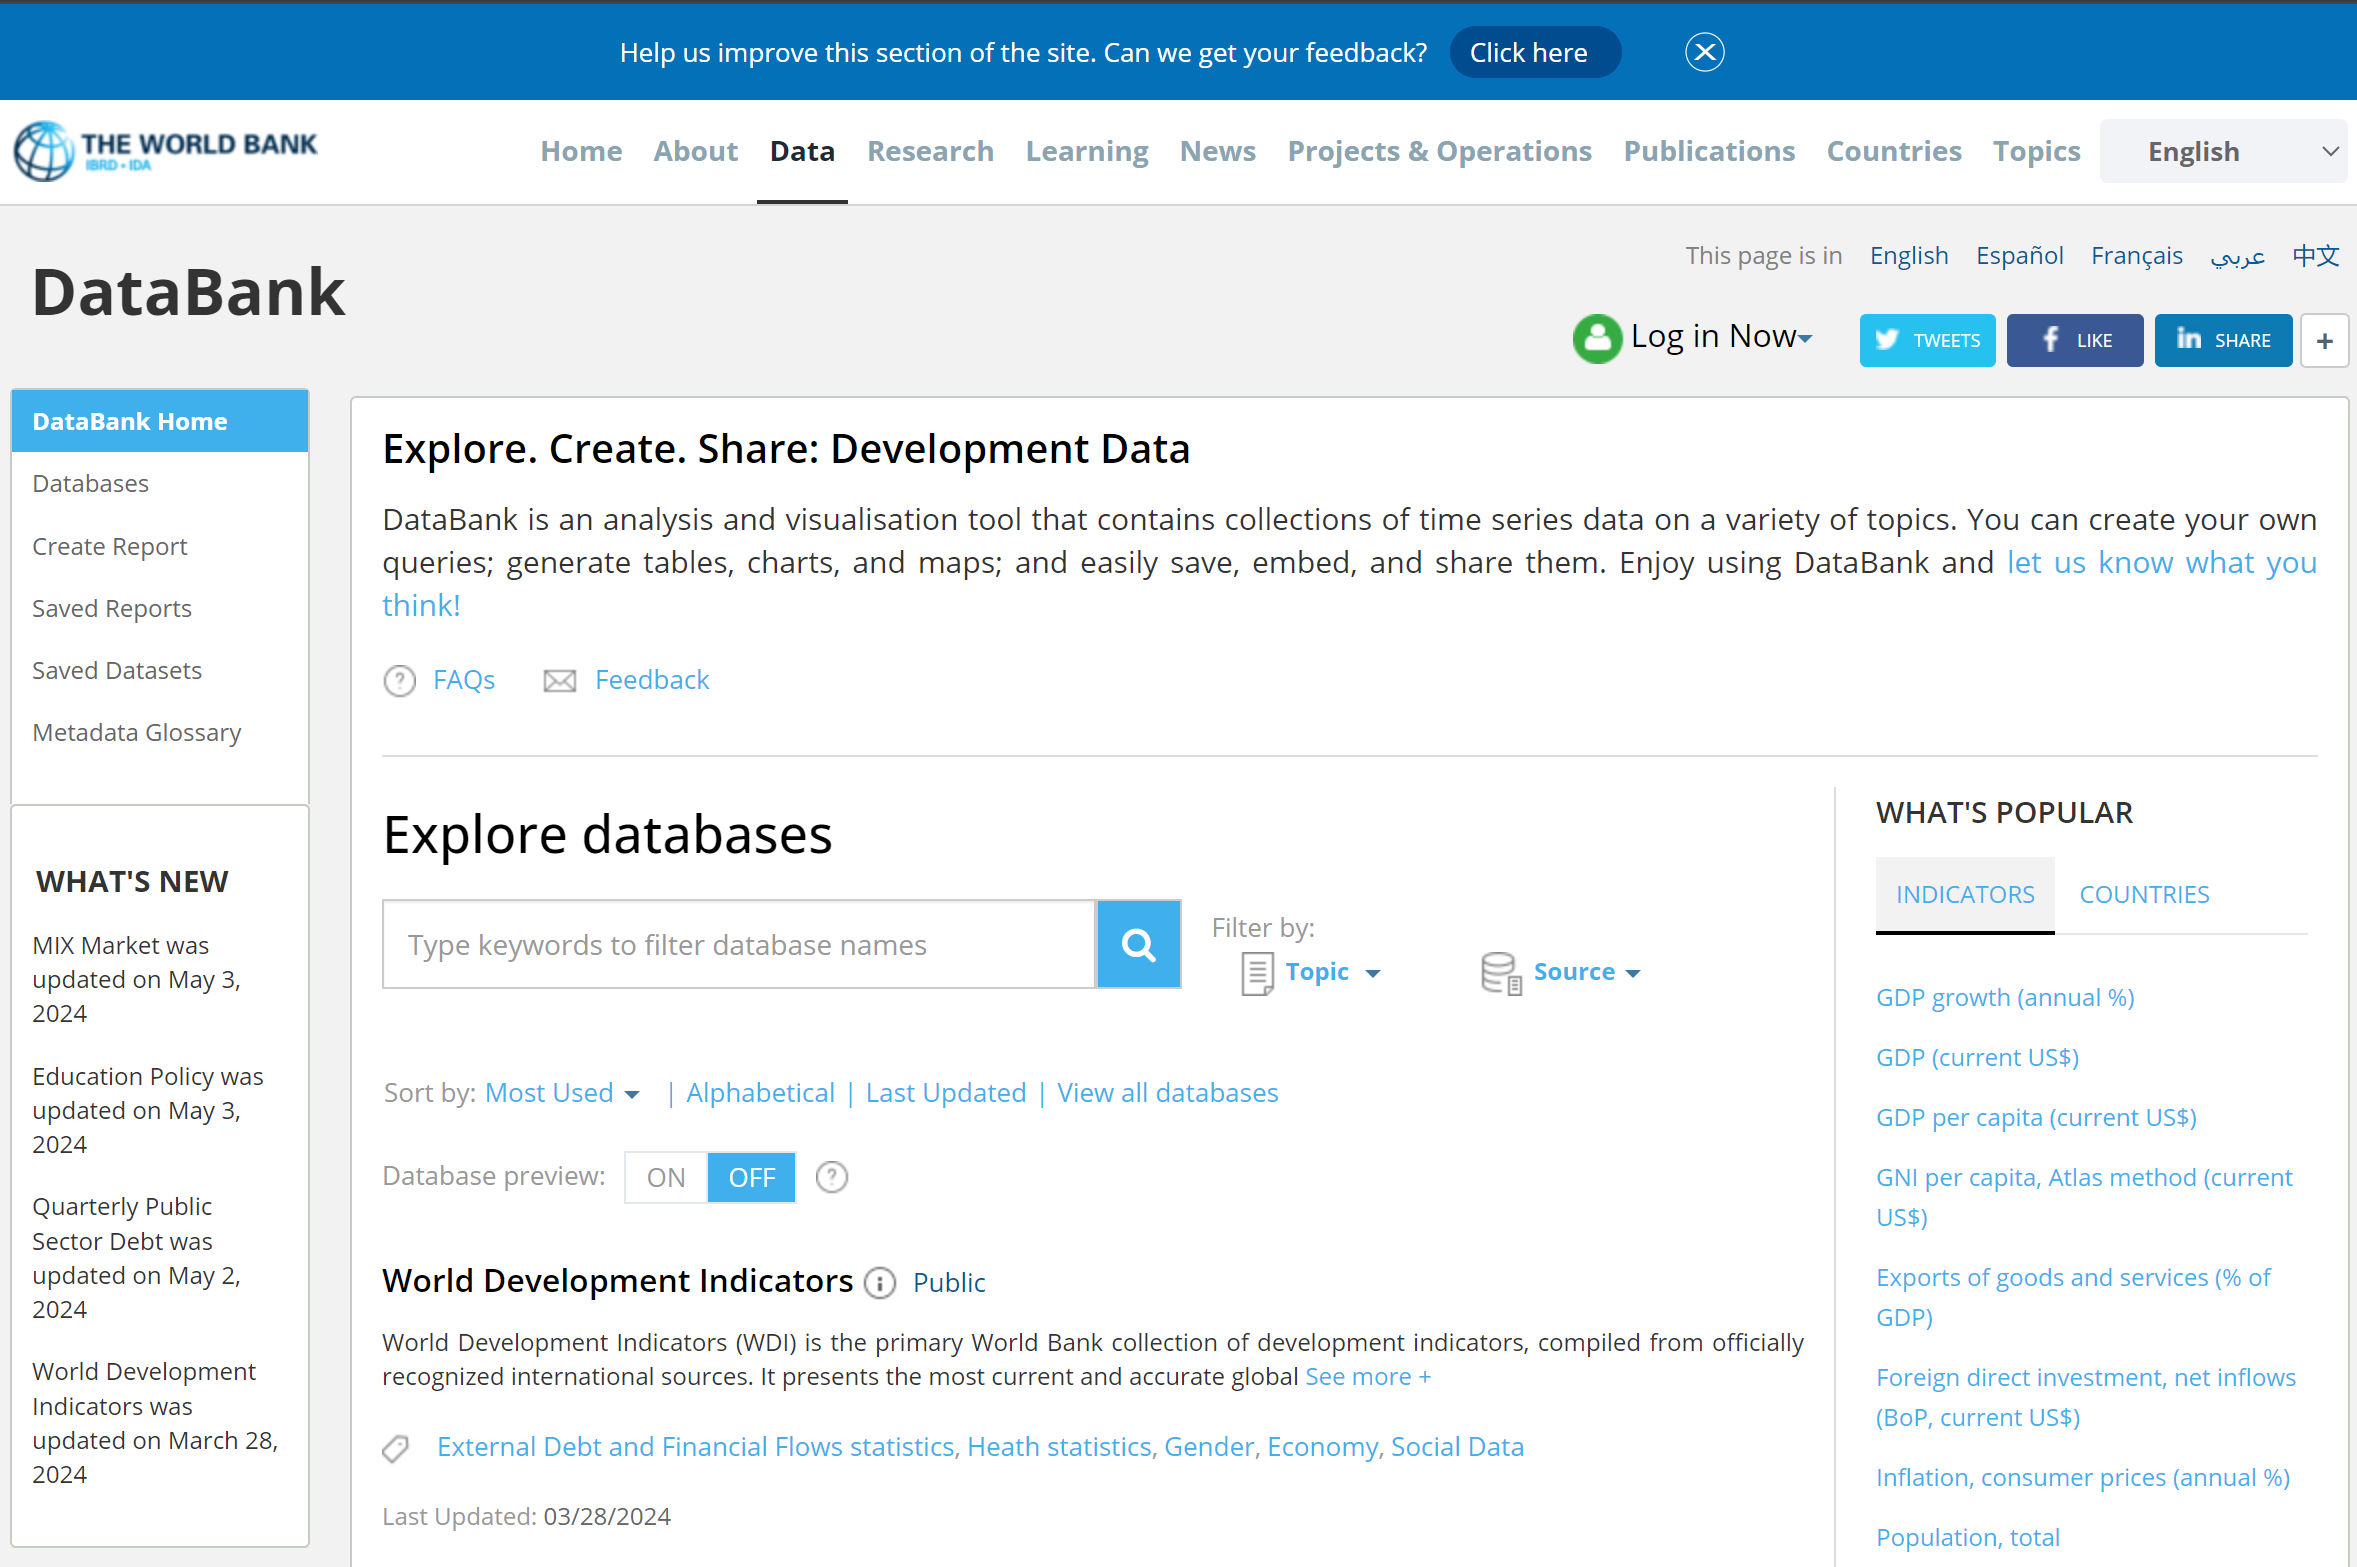Open the Learning menu item
The image size is (2357, 1567).
point(1087,151)
